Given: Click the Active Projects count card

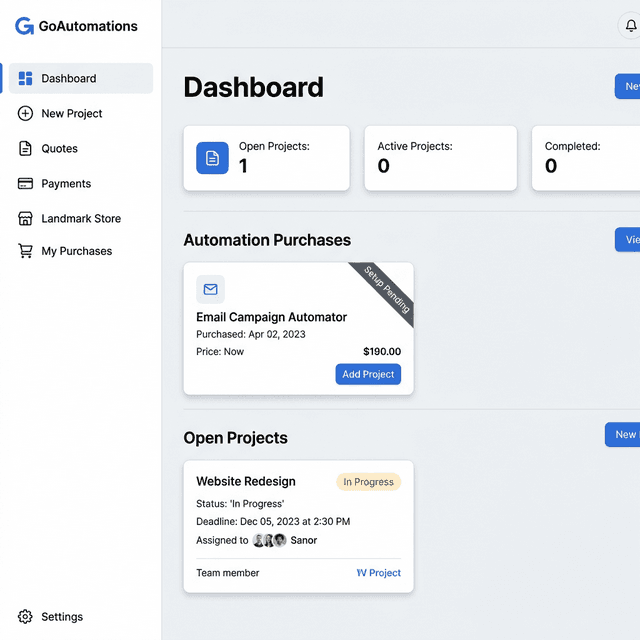Looking at the screenshot, I should [441, 158].
